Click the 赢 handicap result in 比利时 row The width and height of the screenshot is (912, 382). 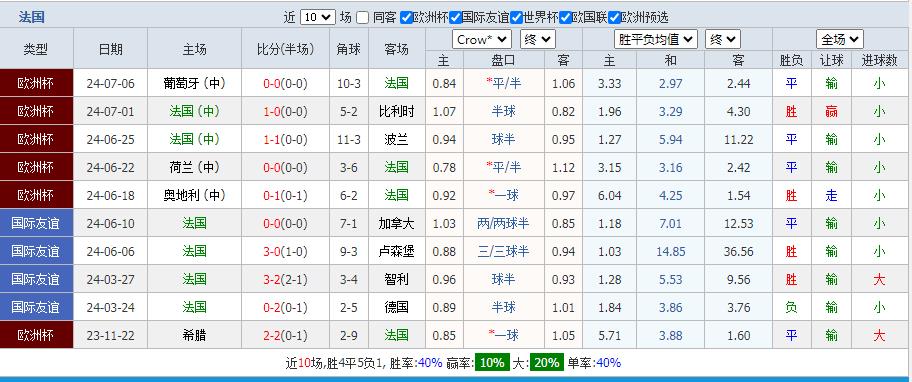click(832, 111)
